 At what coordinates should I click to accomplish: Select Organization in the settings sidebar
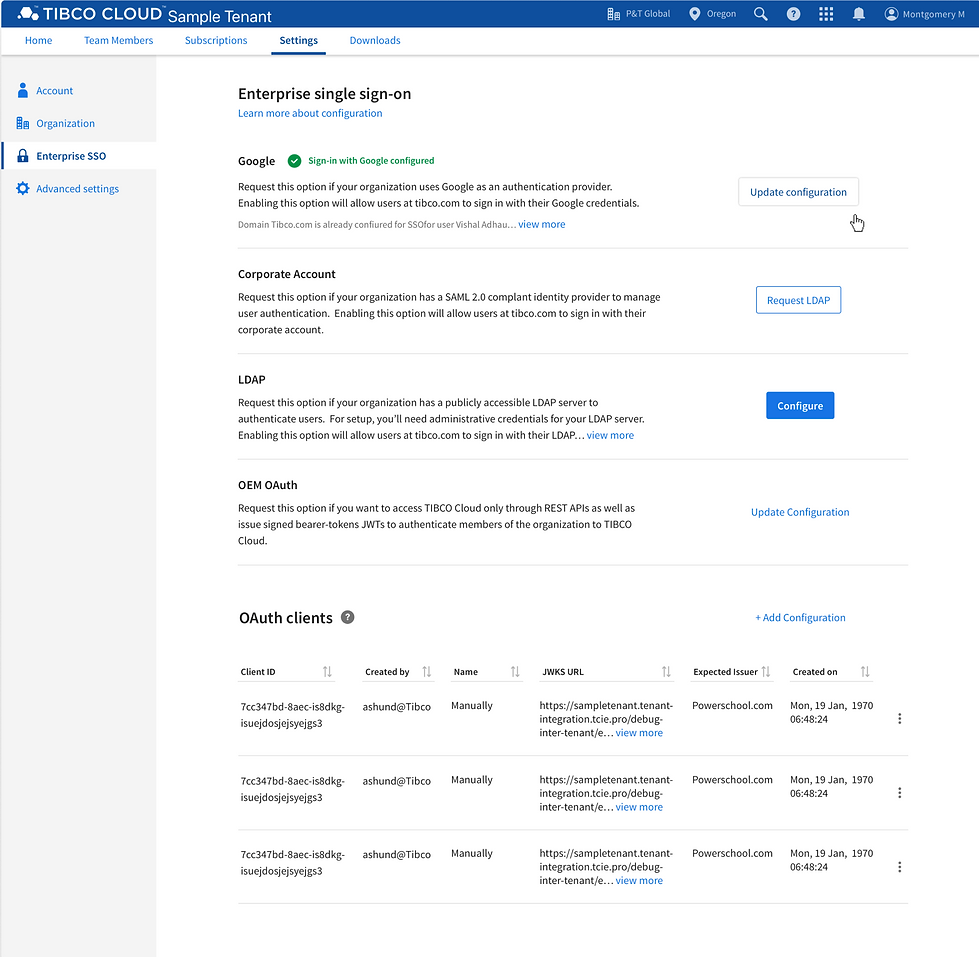(x=66, y=124)
